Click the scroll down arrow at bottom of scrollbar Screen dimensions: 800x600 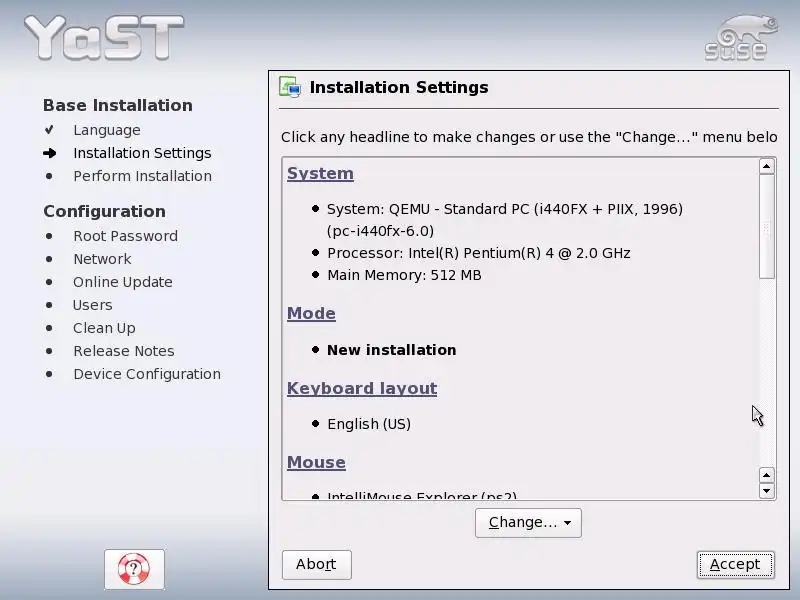click(x=766, y=491)
